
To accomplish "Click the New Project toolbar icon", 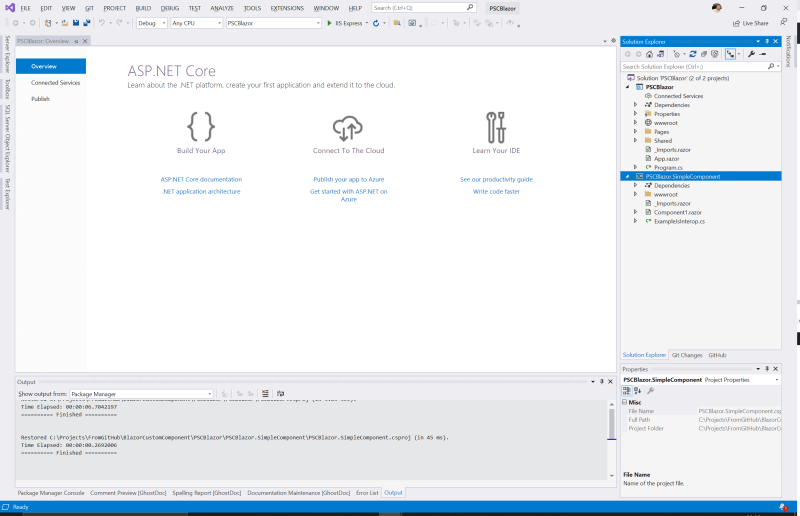I will [48, 23].
